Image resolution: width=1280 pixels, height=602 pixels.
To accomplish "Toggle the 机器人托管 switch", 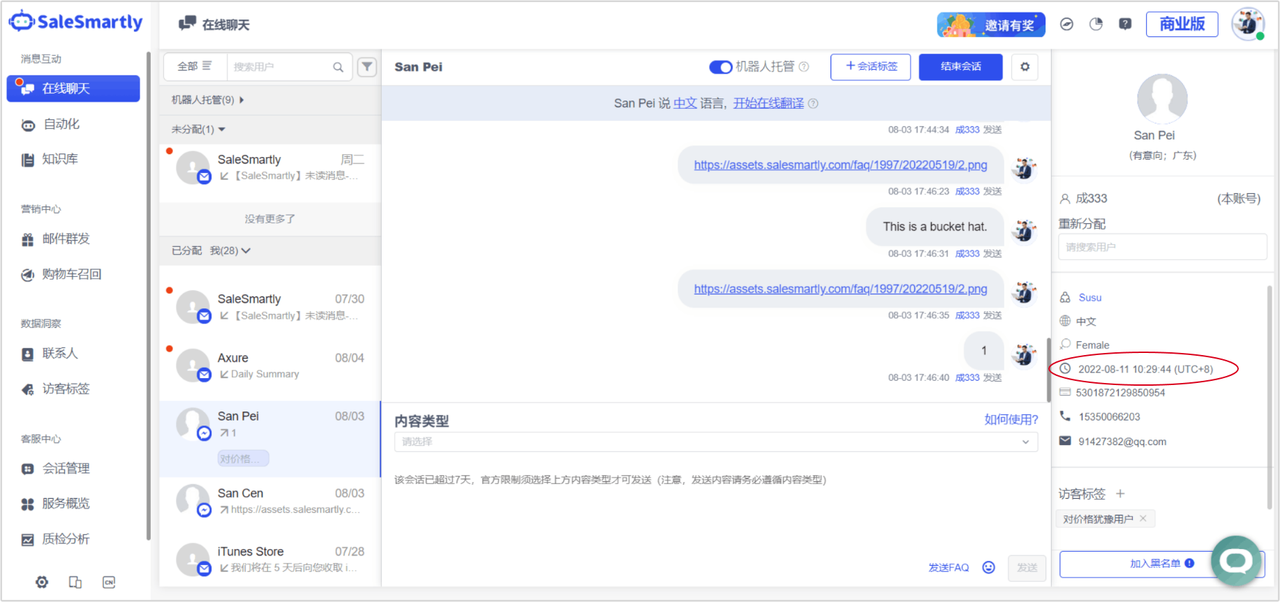I will point(720,67).
